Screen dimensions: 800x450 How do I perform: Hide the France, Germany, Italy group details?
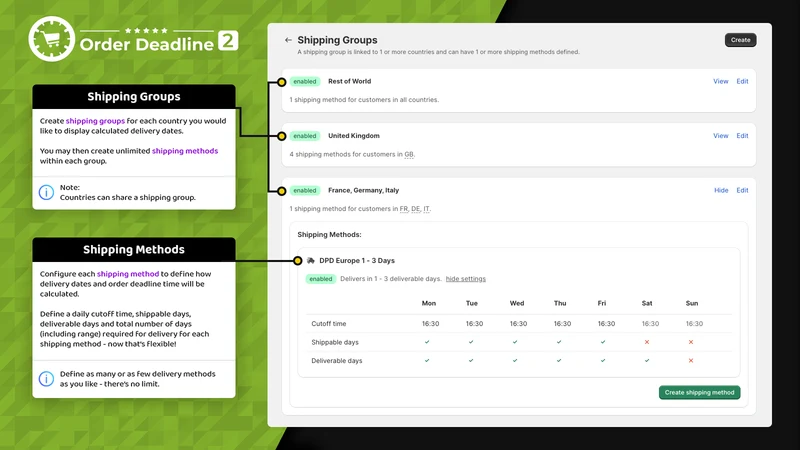pyautogui.click(x=721, y=190)
